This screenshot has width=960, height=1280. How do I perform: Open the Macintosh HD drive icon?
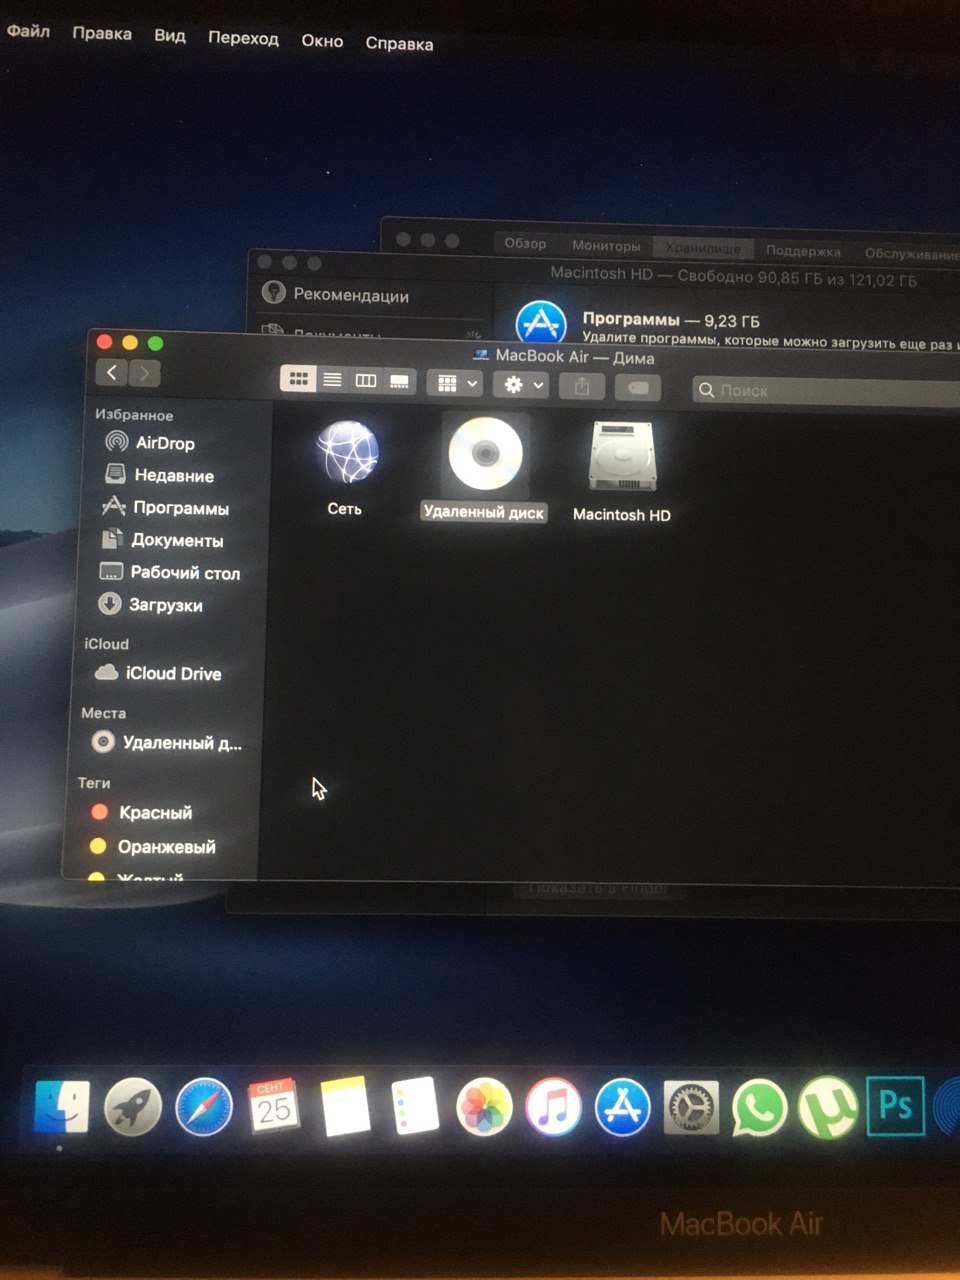click(622, 471)
